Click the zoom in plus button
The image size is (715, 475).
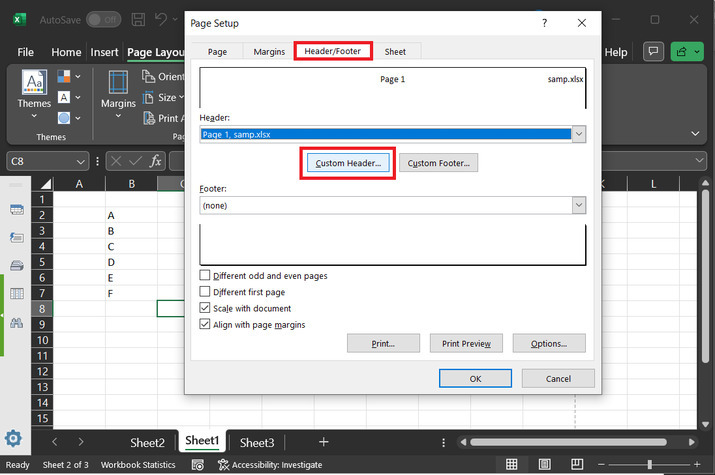point(697,464)
